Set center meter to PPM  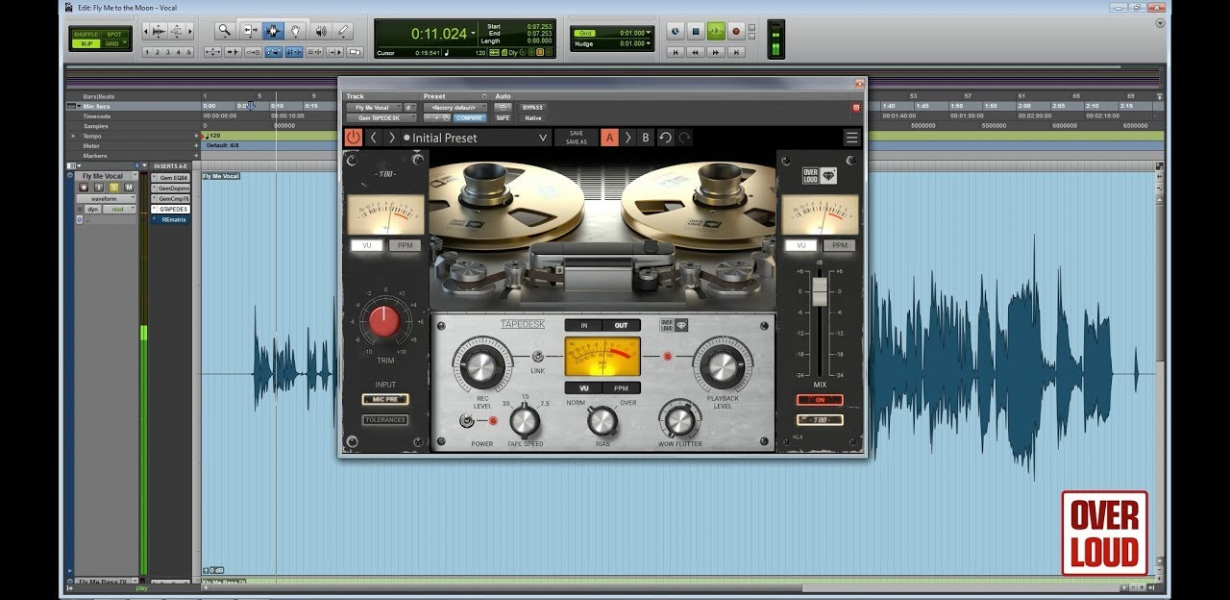tap(622, 388)
